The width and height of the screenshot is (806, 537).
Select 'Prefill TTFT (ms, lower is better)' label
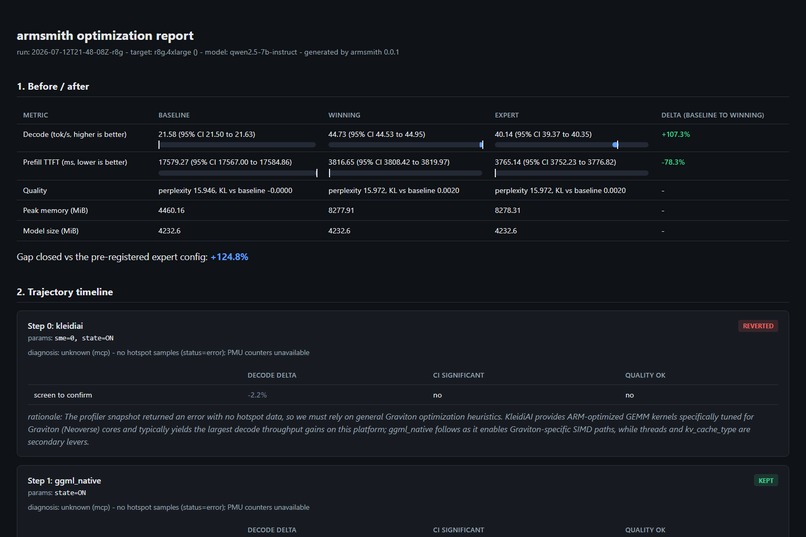(x=75, y=162)
